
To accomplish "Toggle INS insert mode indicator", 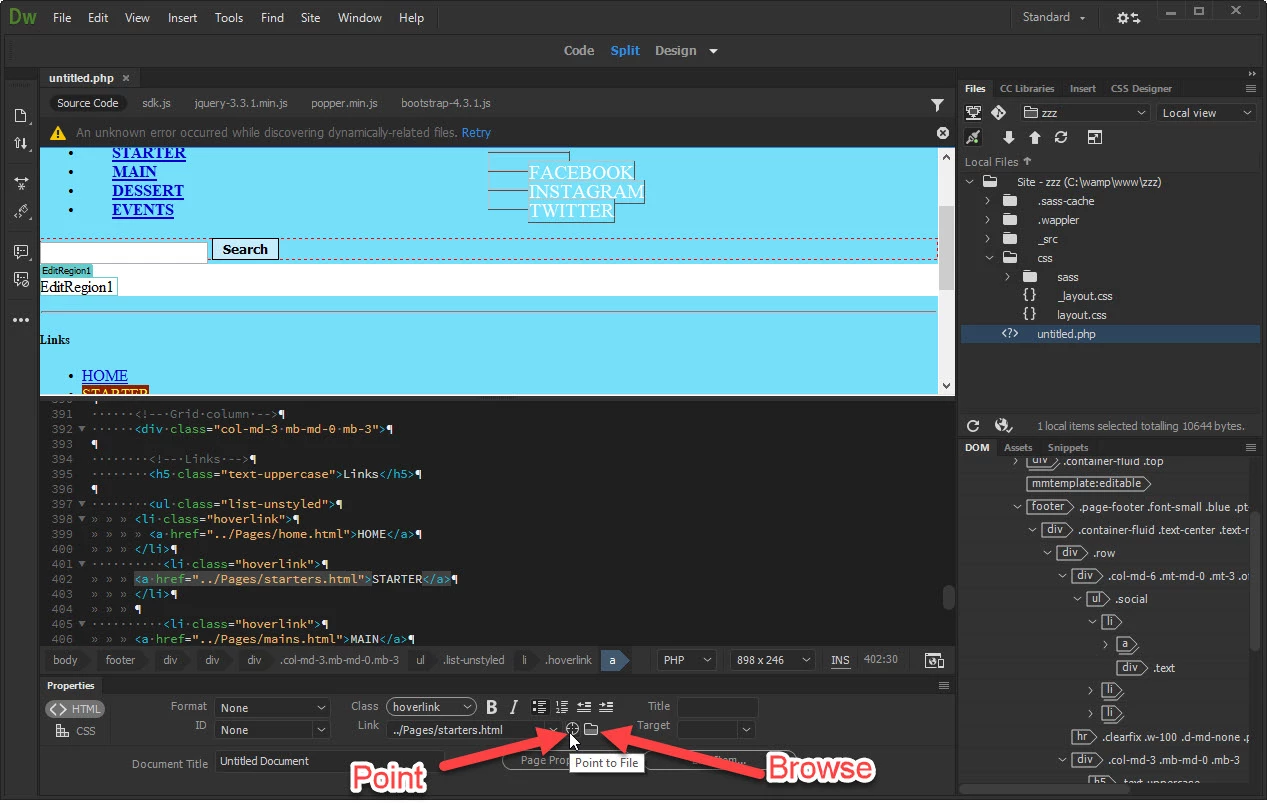I will 840,660.
